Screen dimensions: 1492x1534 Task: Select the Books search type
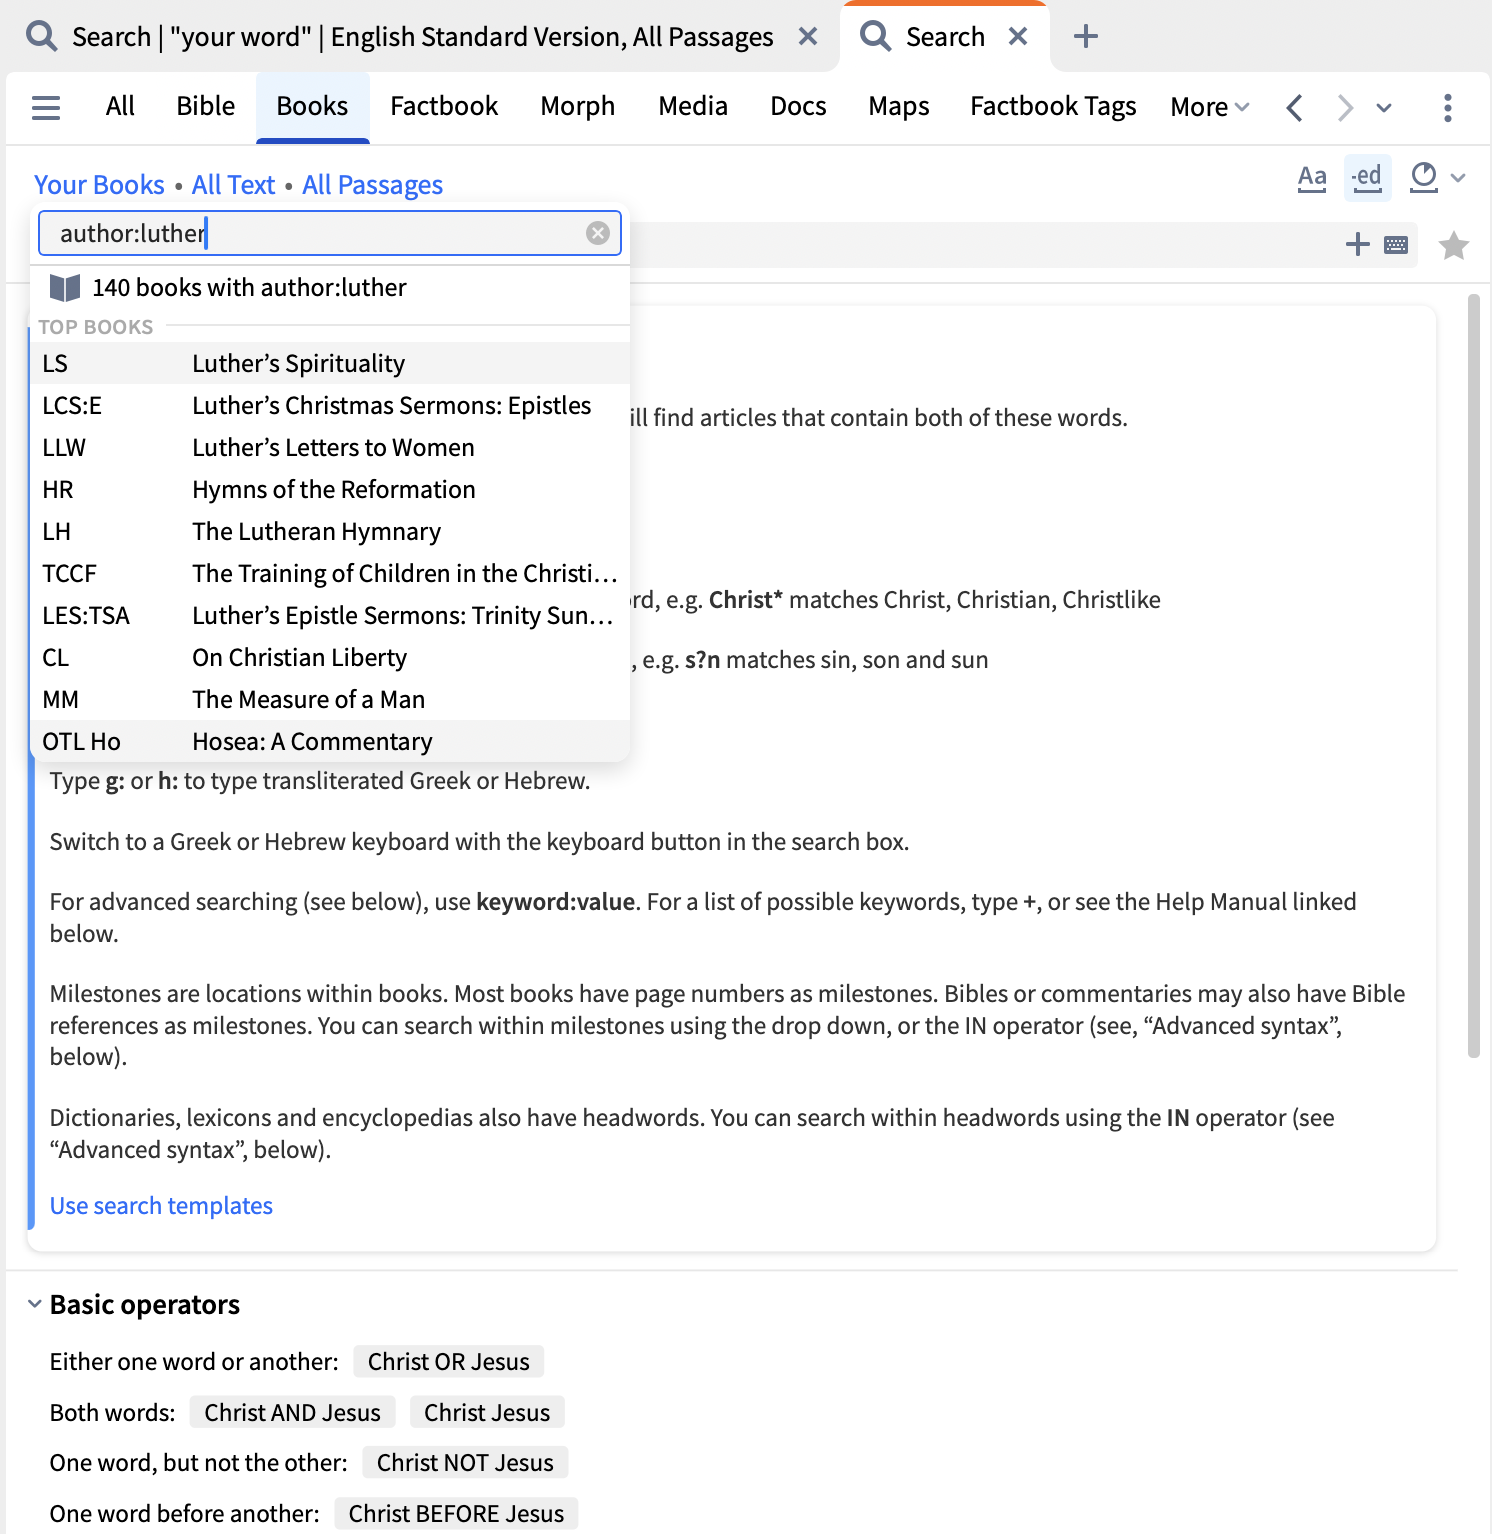coord(313,106)
